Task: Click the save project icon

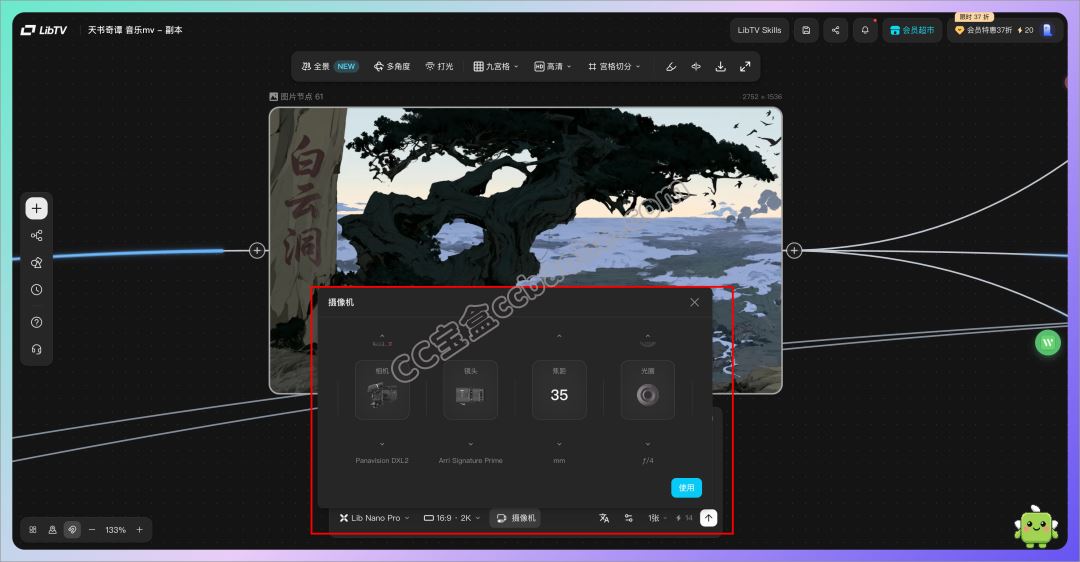Action: [806, 30]
